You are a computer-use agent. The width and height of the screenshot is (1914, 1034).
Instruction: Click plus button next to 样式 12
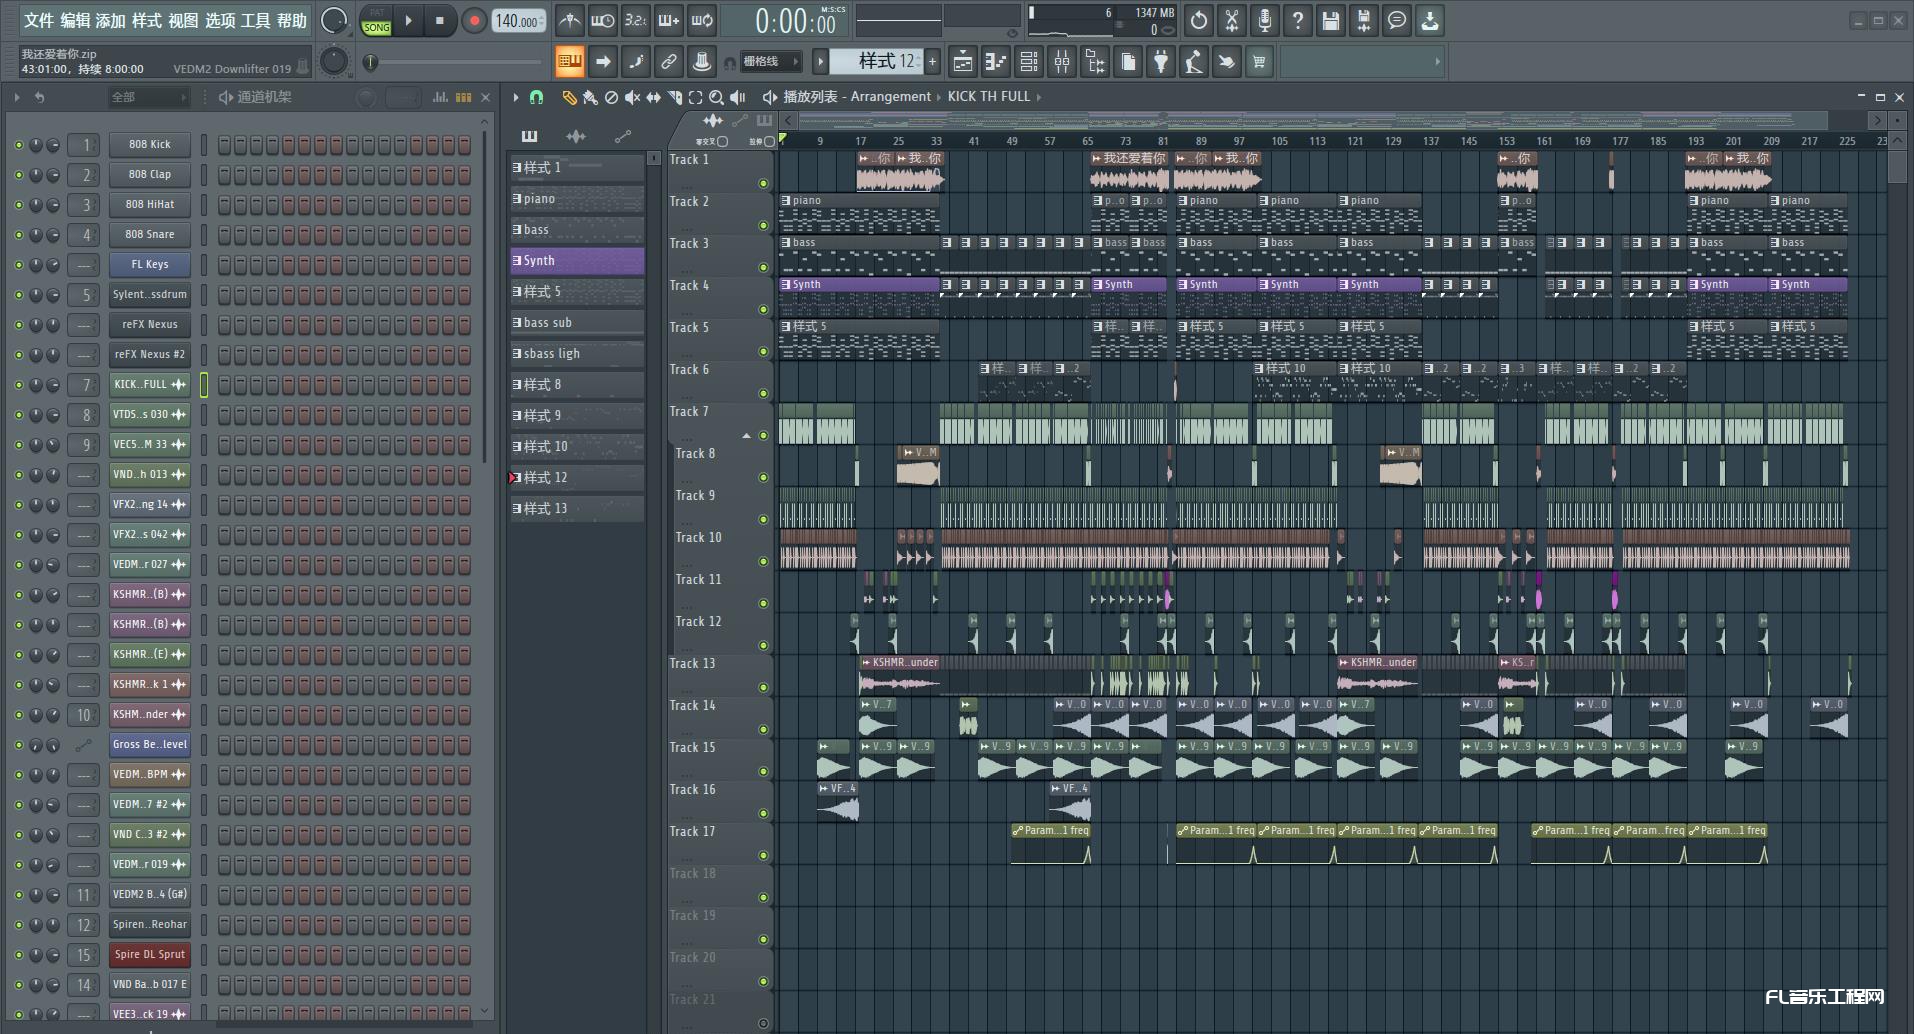tap(932, 62)
